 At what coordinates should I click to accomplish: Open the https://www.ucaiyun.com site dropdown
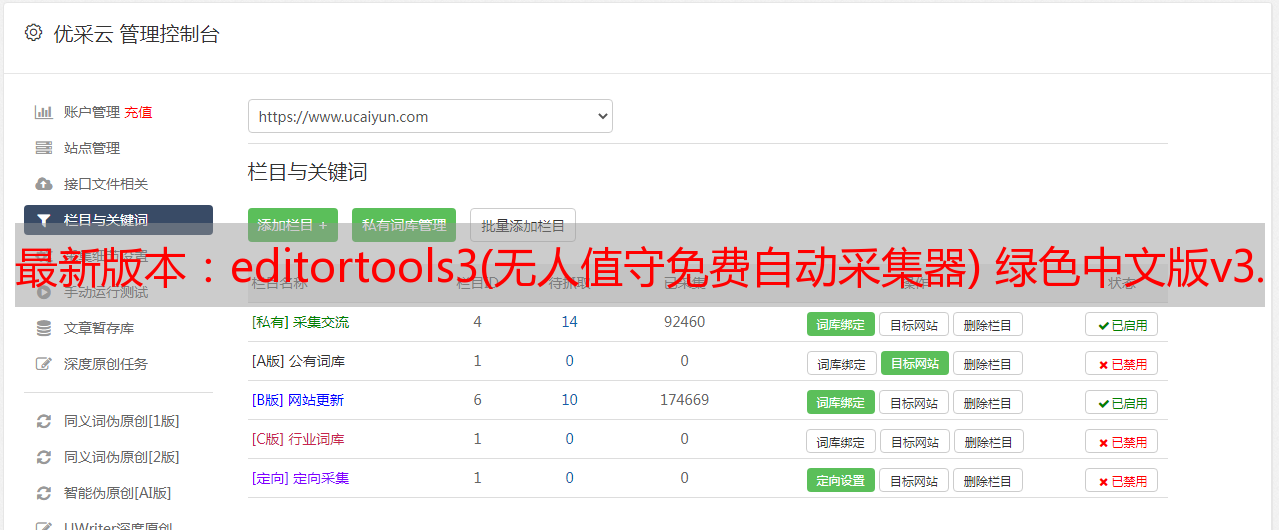[x=430, y=116]
